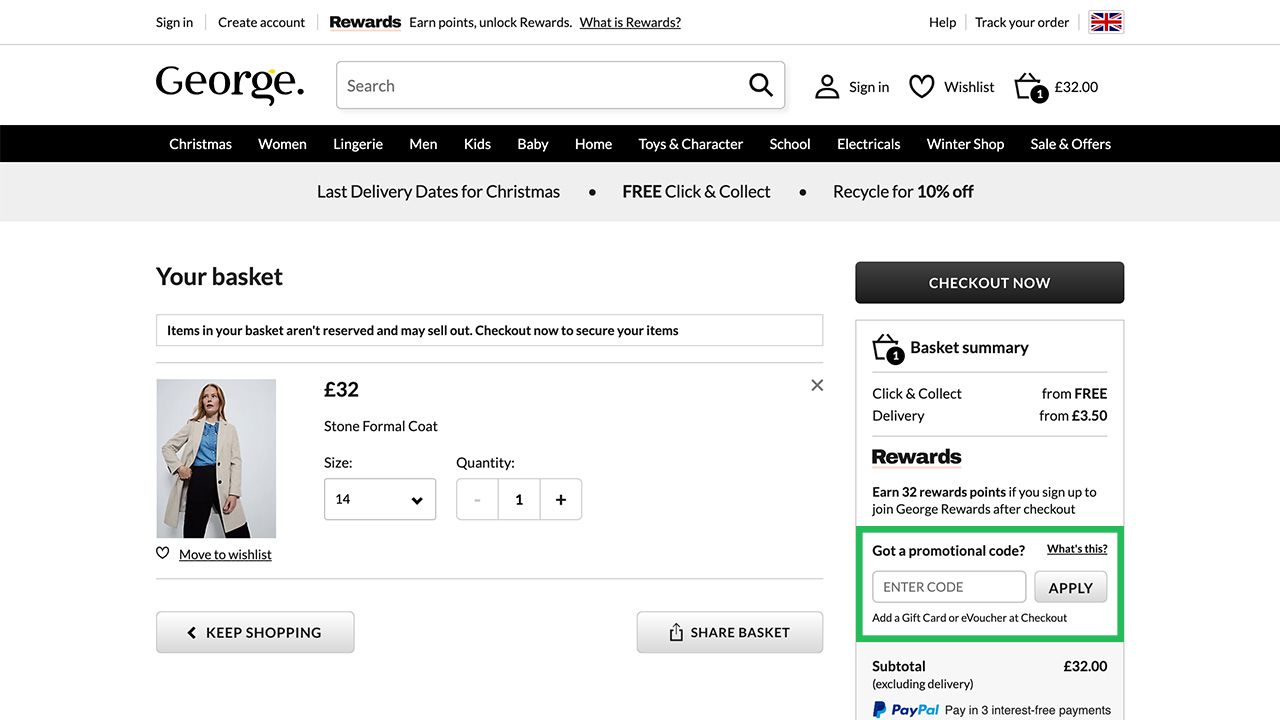Image resolution: width=1280 pixels, height=720 pixels.
Task: Click the CHECKOUT NOW button
Action: pos(990,283)
